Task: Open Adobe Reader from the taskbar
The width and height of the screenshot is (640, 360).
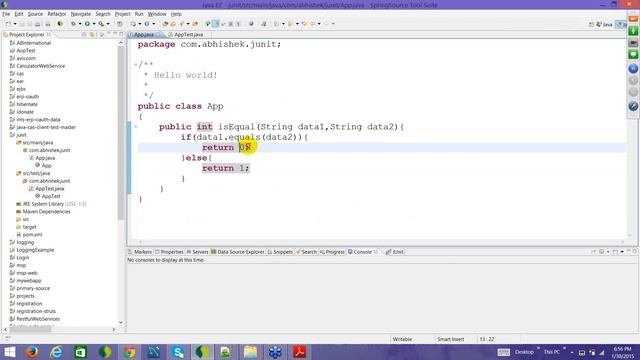Action: tap(300, 352)
